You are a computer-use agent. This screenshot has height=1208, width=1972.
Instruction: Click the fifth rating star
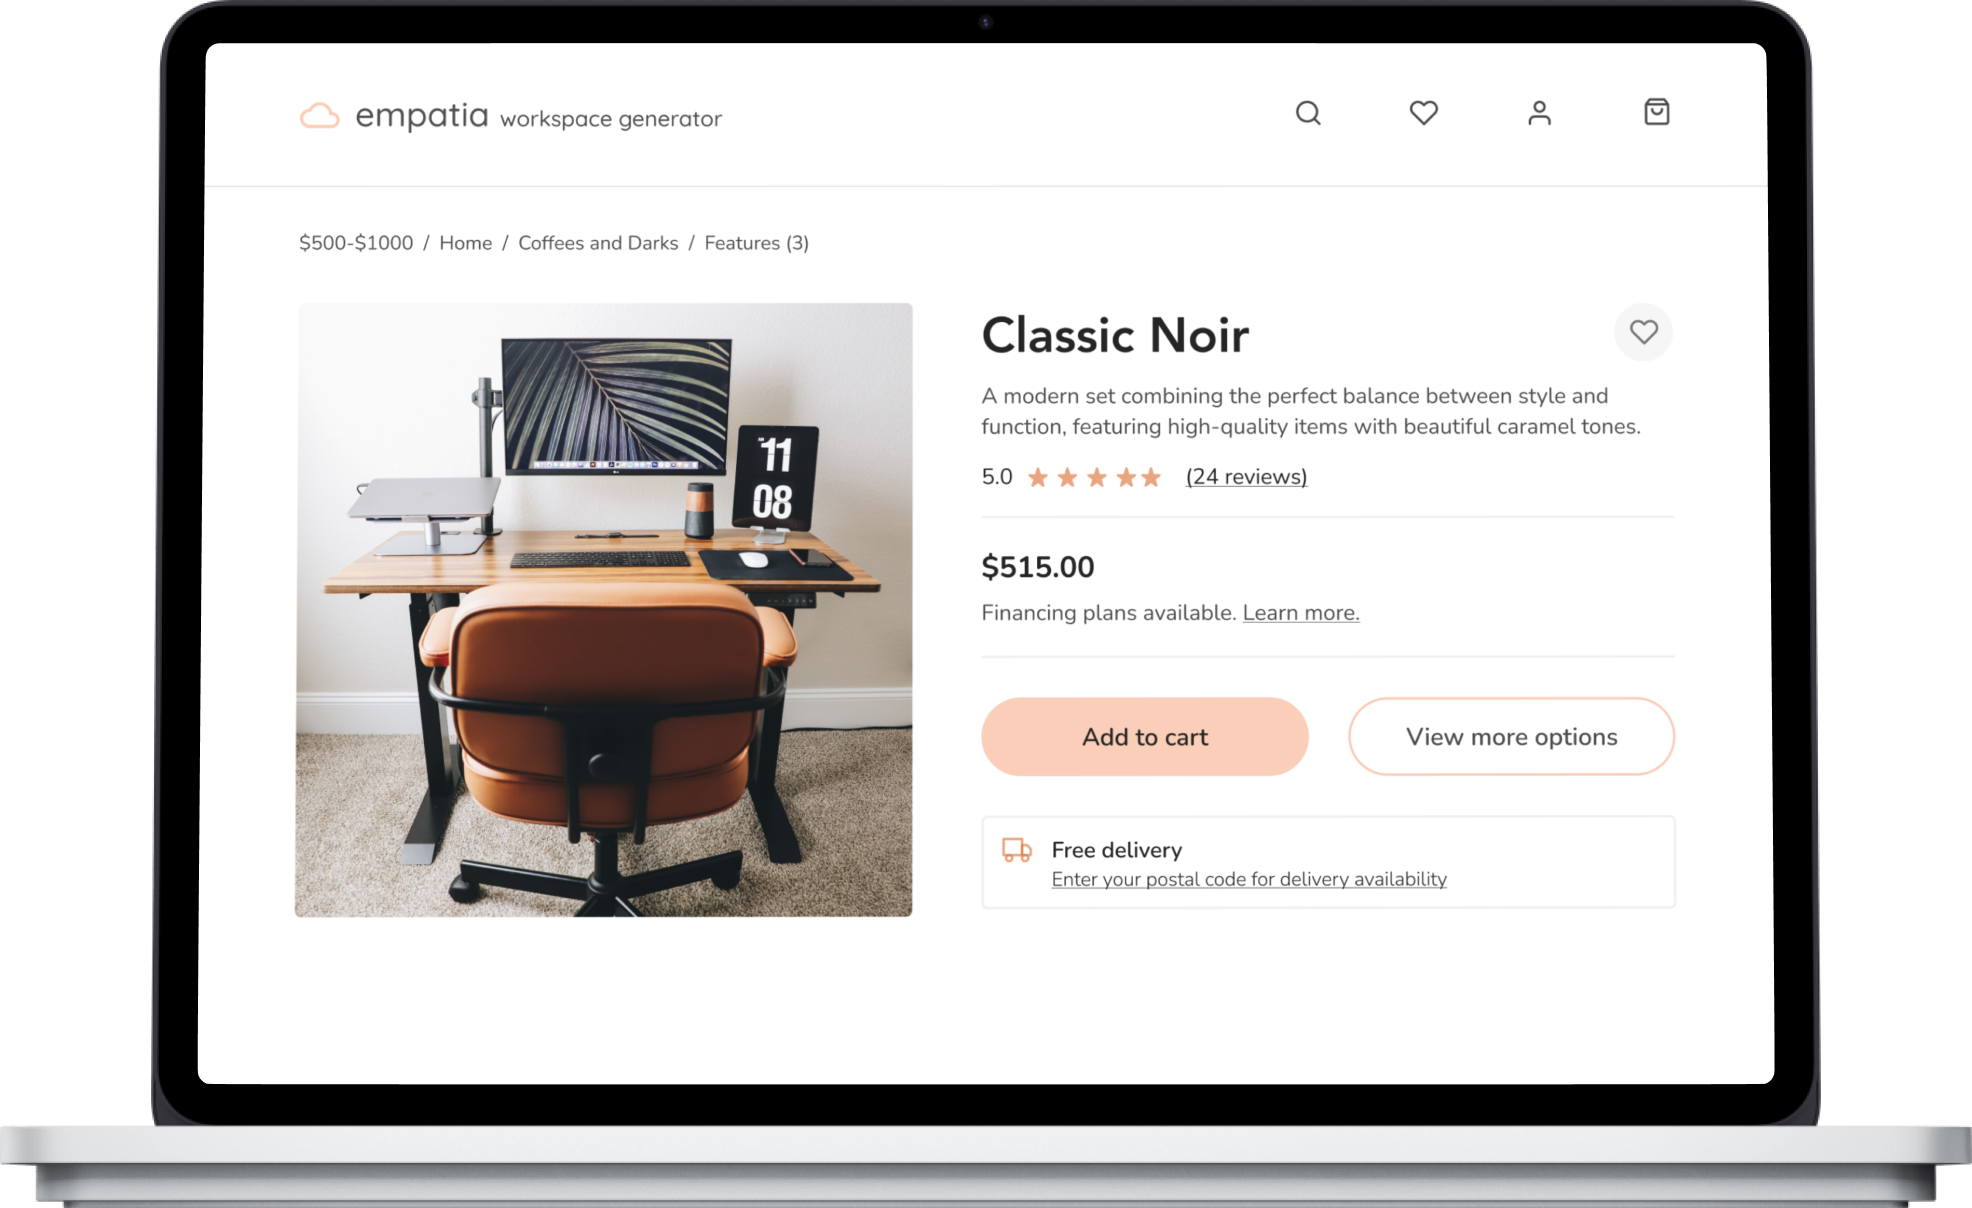pos(1151,477)
